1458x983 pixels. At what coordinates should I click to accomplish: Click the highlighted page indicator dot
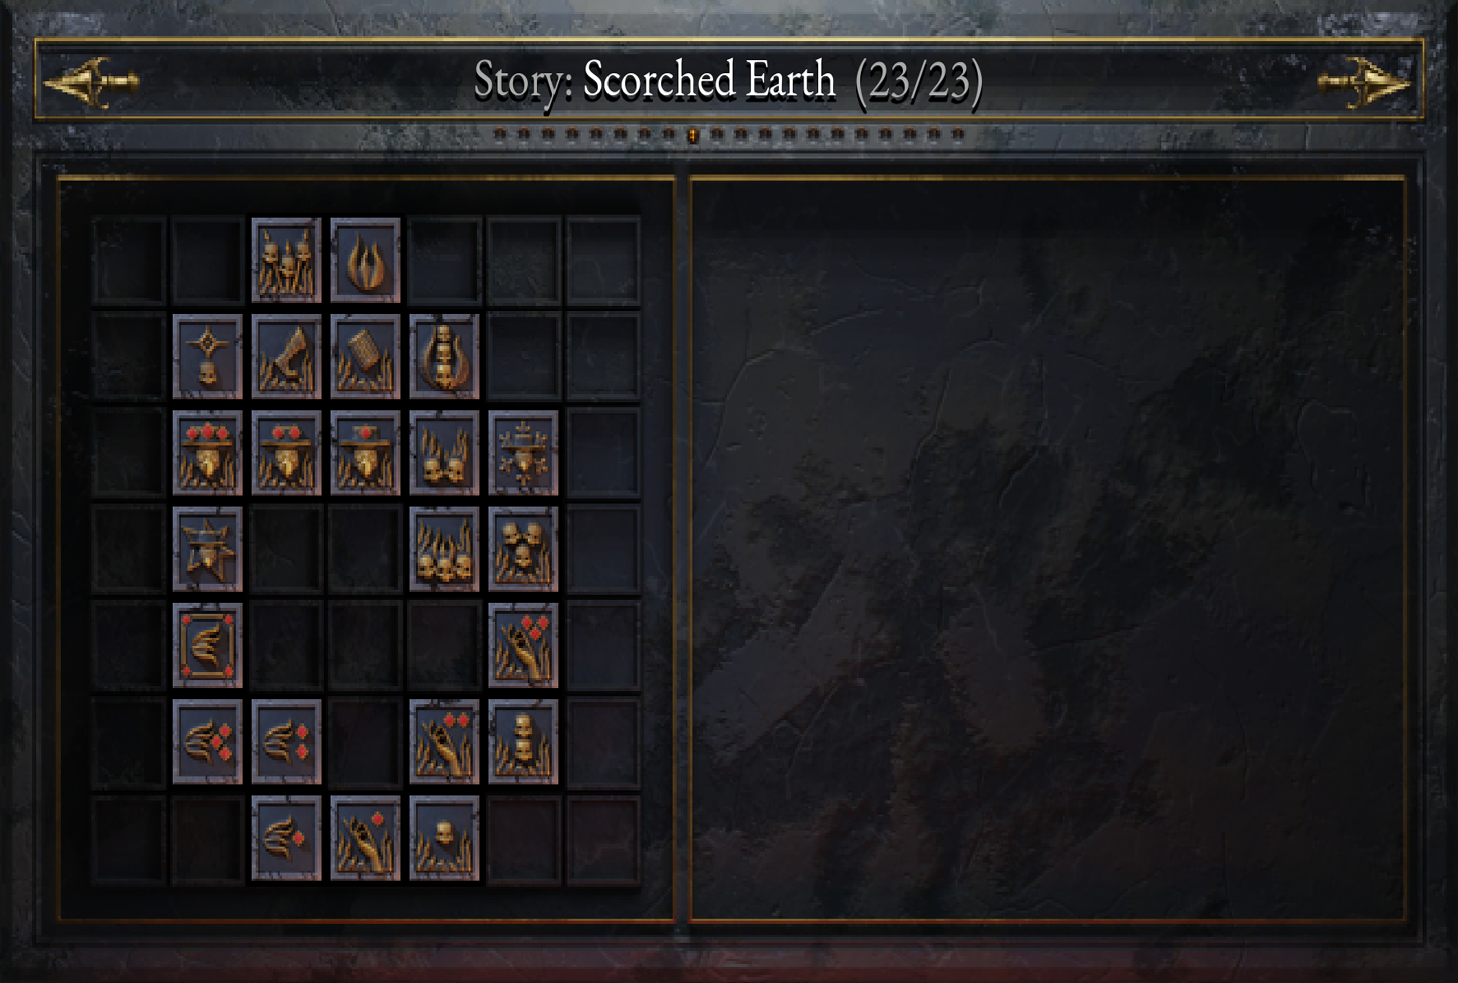point(693,135)
